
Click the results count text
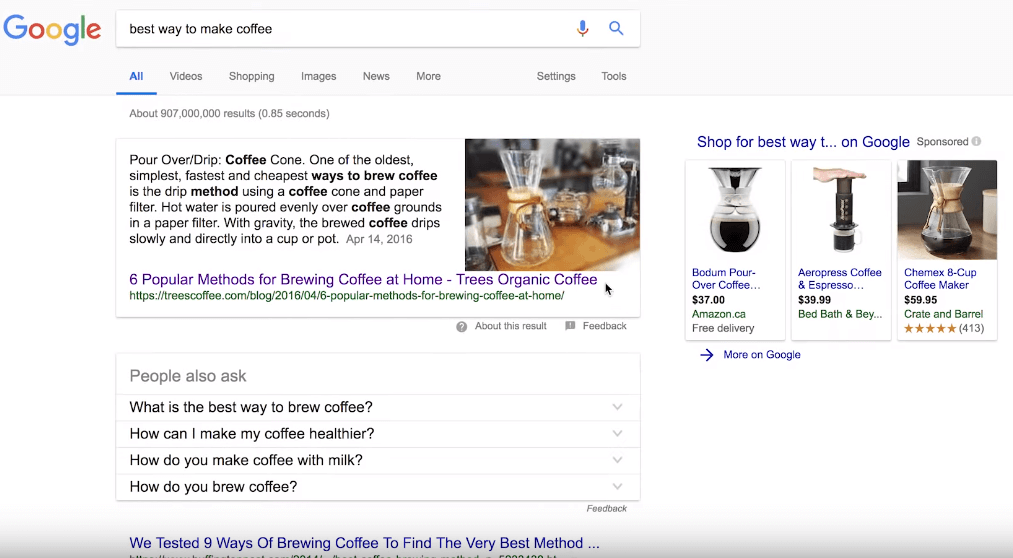coord(229,114)
